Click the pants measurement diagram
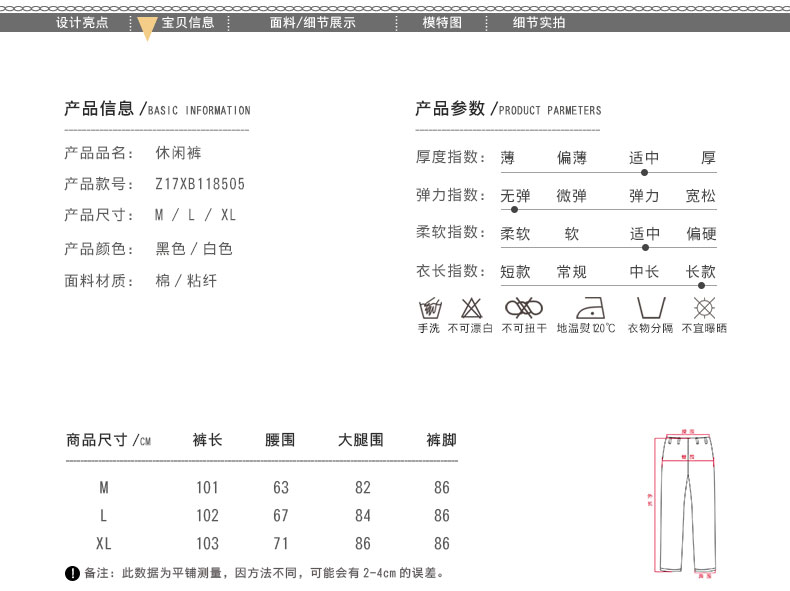Image resolution: width=790 pixels, height=591 pixels. (x=690, y=505)
